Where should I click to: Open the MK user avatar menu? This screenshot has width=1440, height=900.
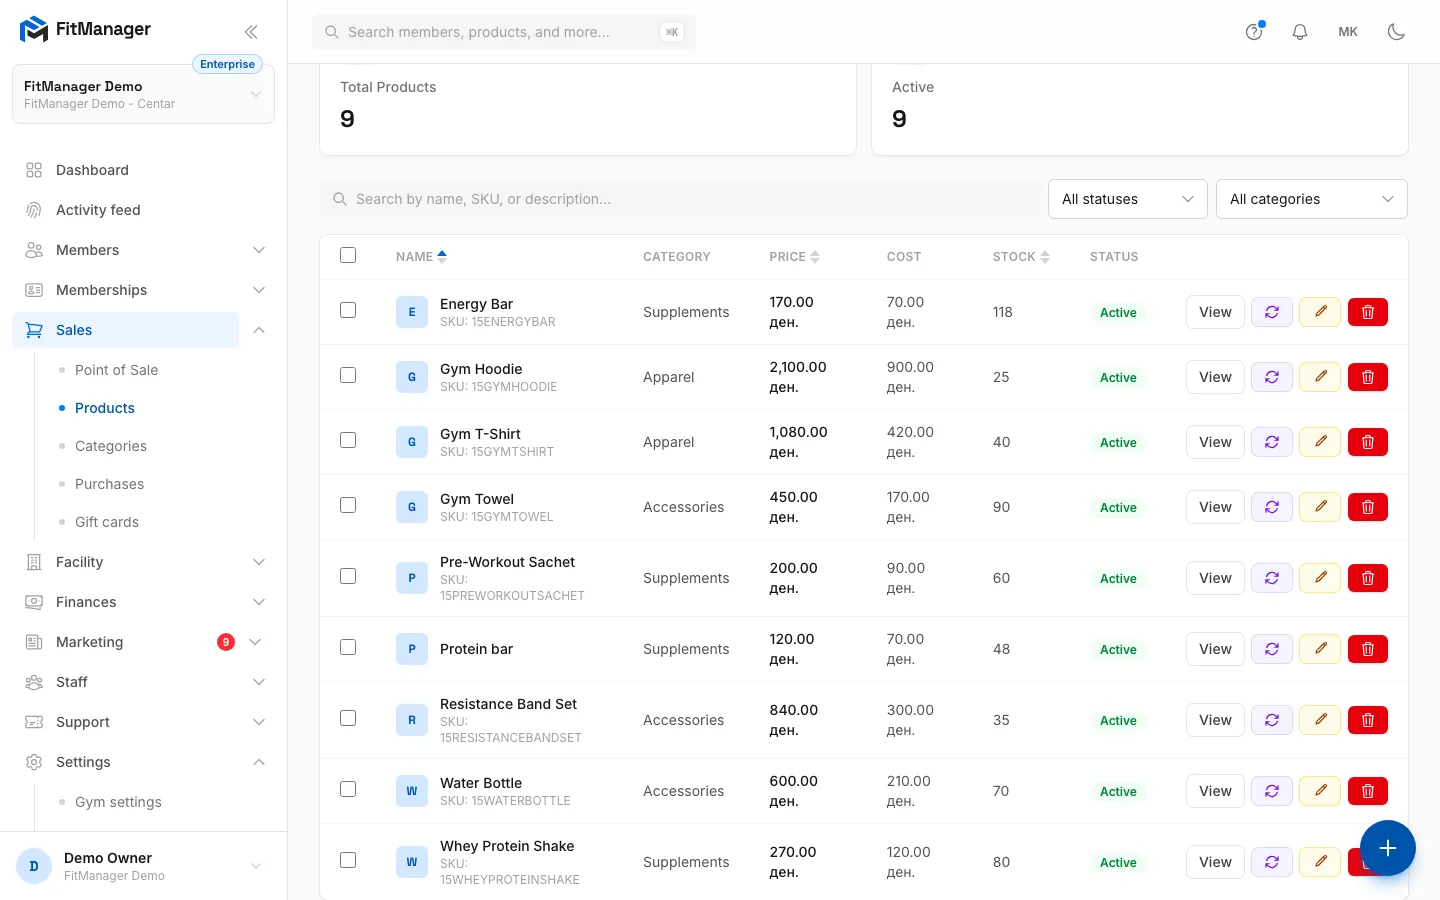pyautogui.click(x=1348, y=32)
